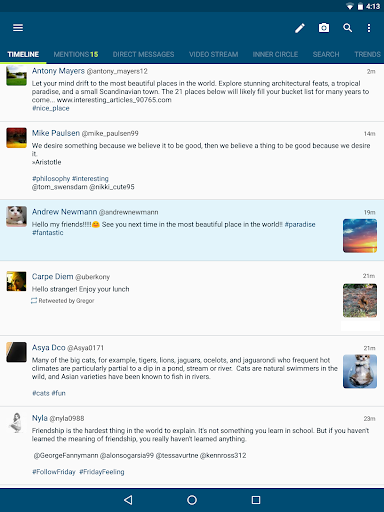Switch to the Mentions tab
Screen dimensions: 384x512
[x=76, y=54]
